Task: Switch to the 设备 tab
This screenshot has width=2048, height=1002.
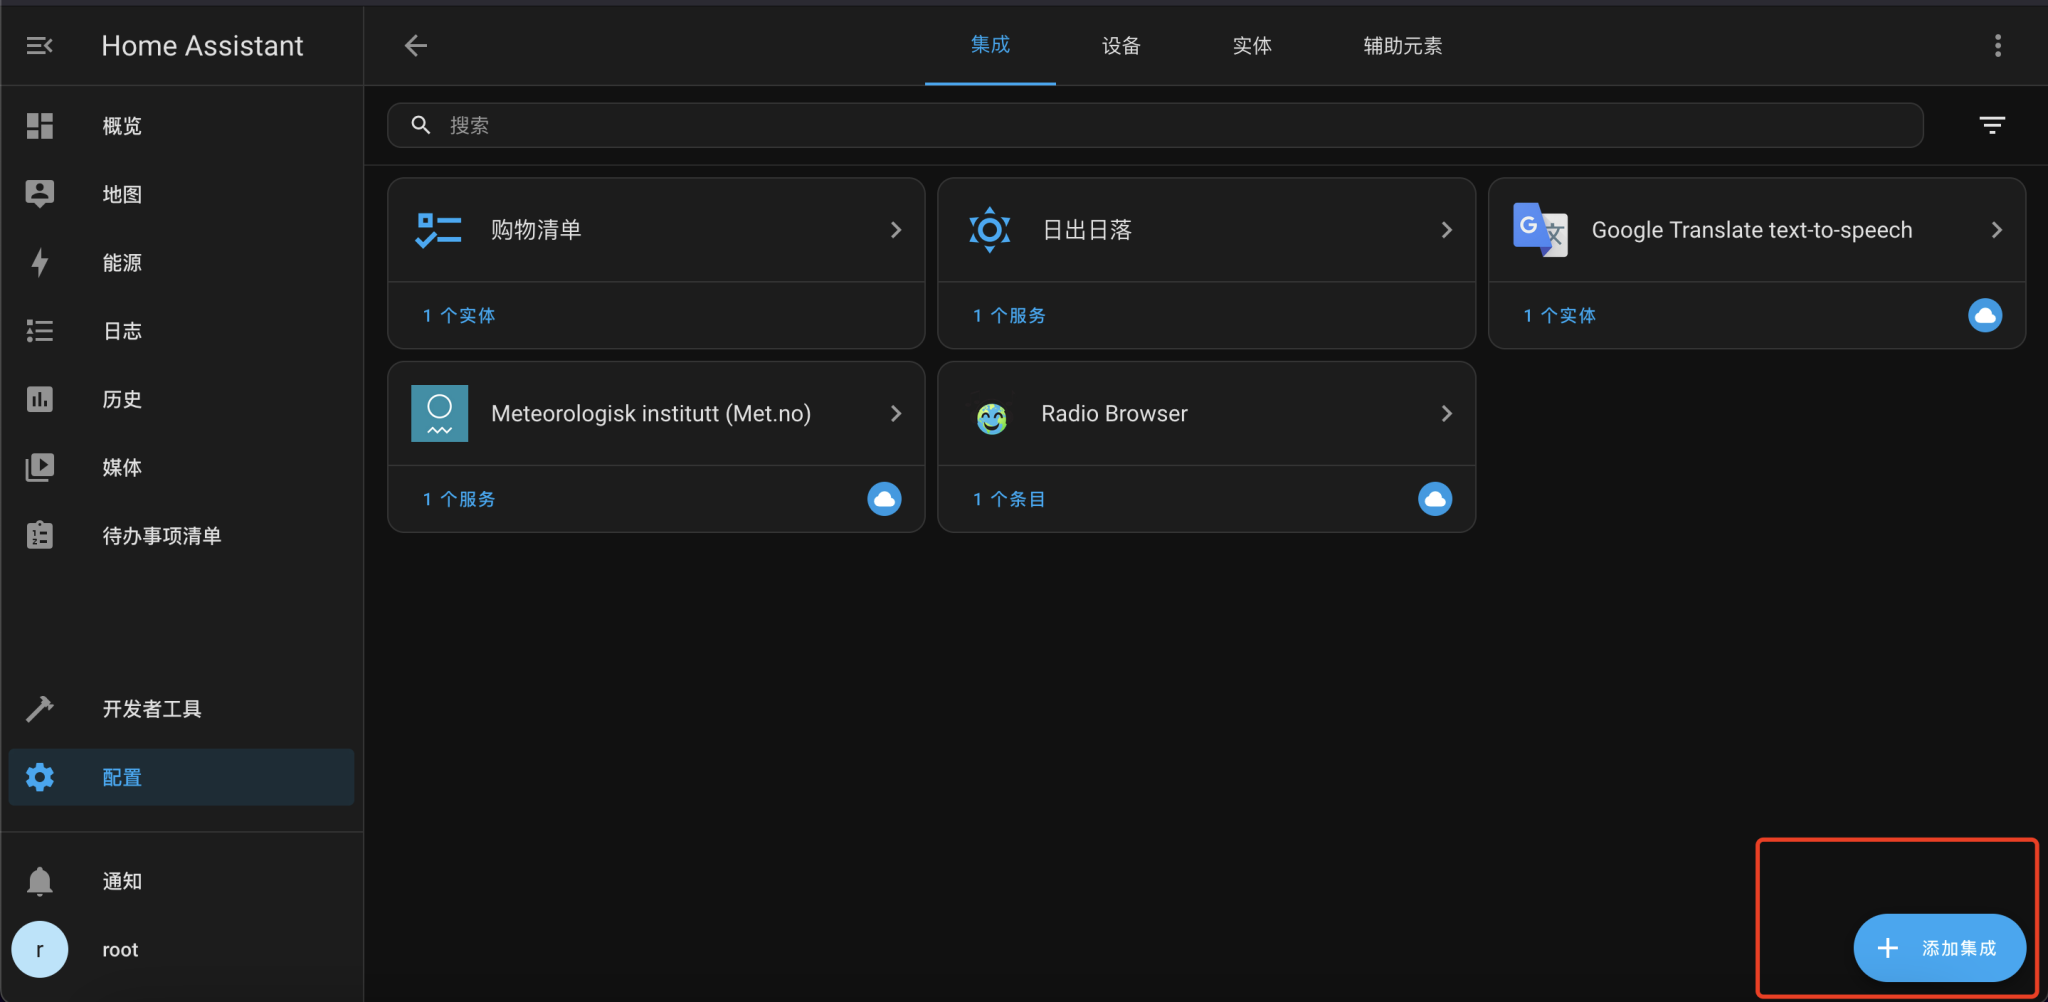Action: tap(1119, 45)
